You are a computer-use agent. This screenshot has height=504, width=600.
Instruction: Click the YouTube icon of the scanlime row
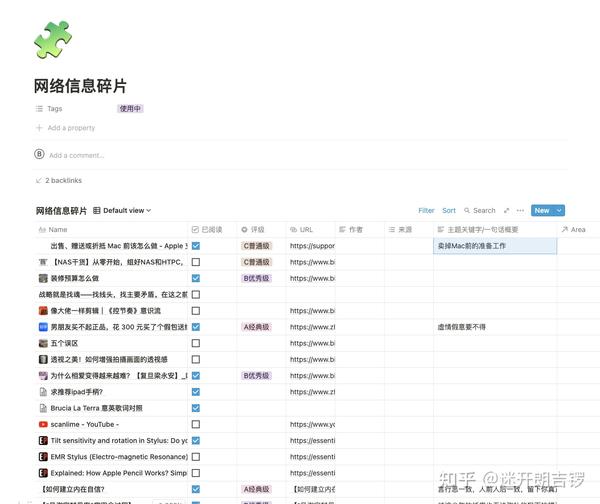[x=43, y=424]
